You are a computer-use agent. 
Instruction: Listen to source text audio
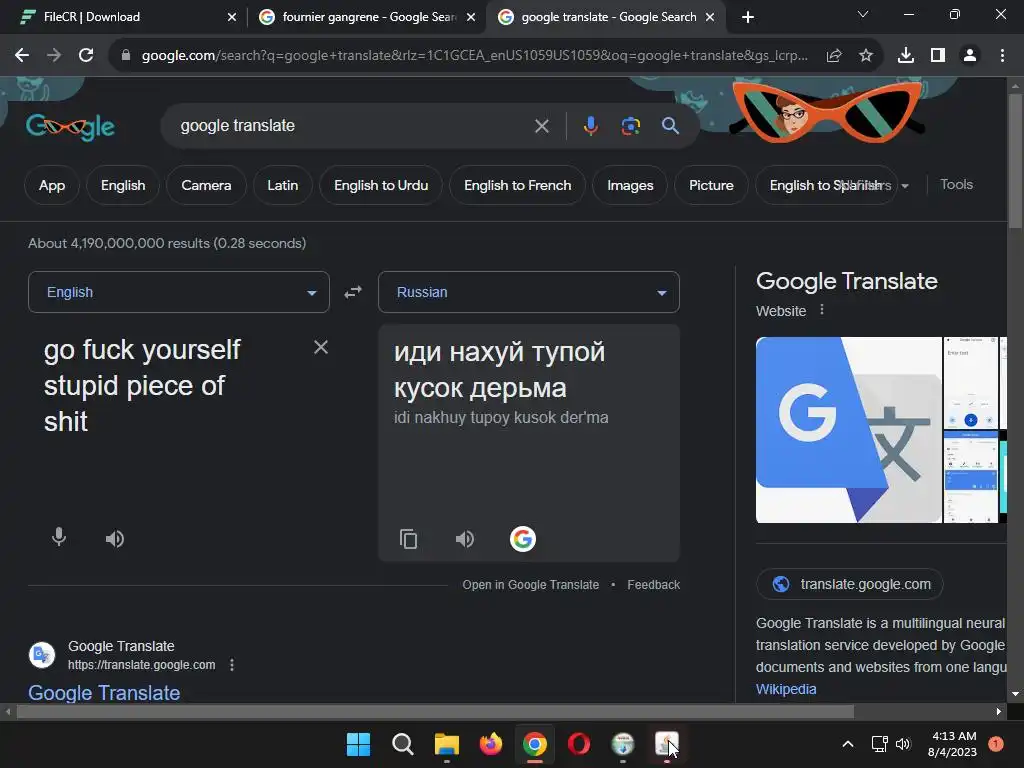click(x=115, y=539)
